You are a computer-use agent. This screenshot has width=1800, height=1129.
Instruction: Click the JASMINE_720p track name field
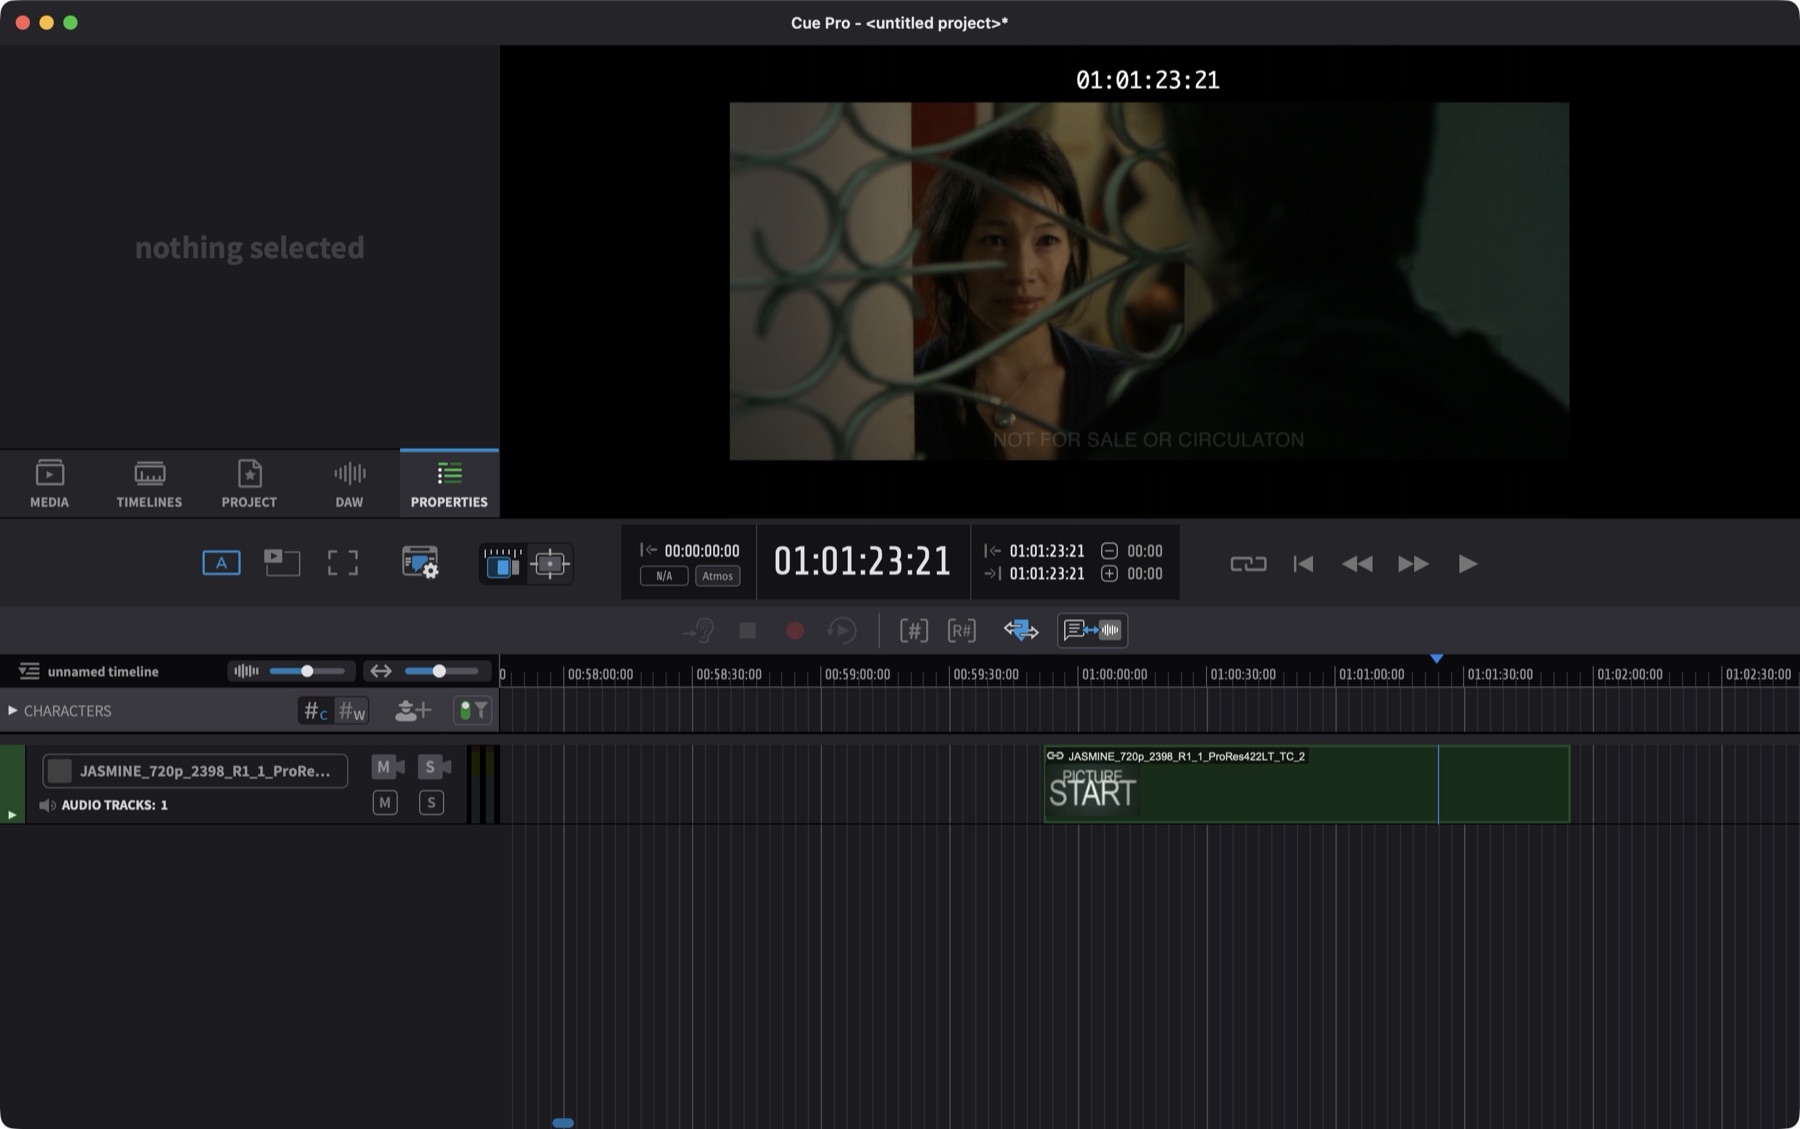point(195,771)
